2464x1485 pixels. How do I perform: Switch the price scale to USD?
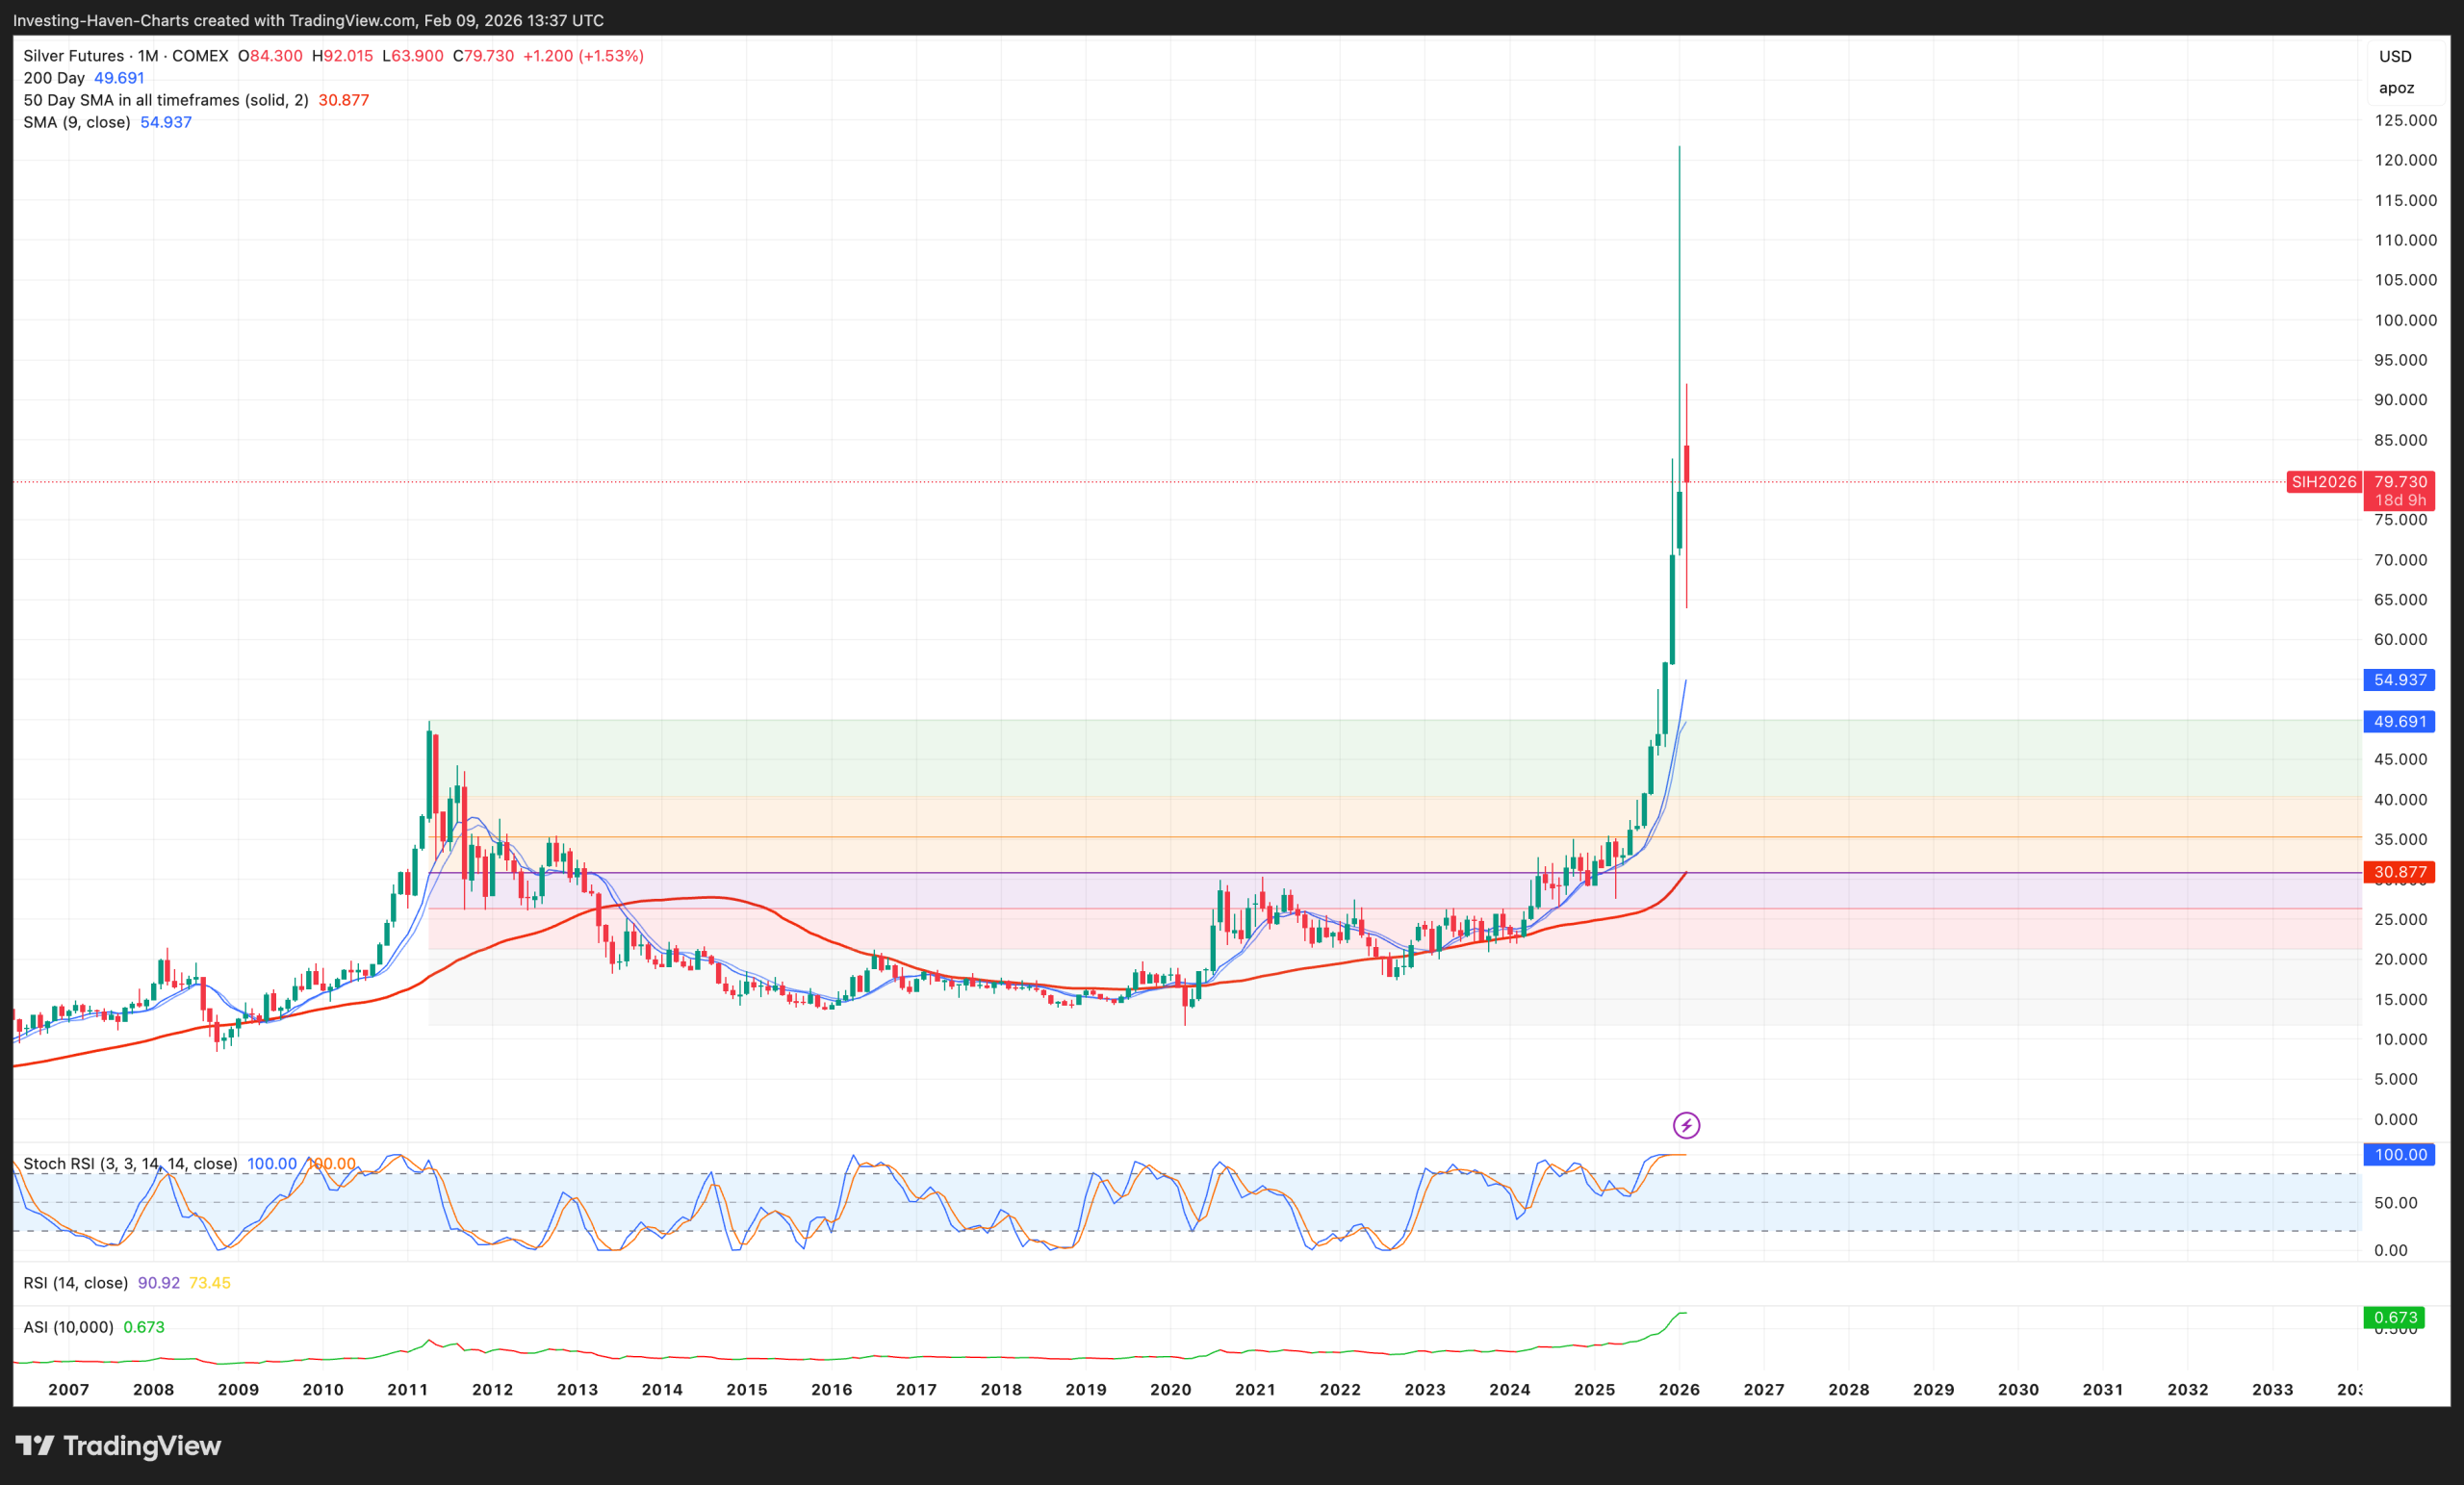[2396, 56]
